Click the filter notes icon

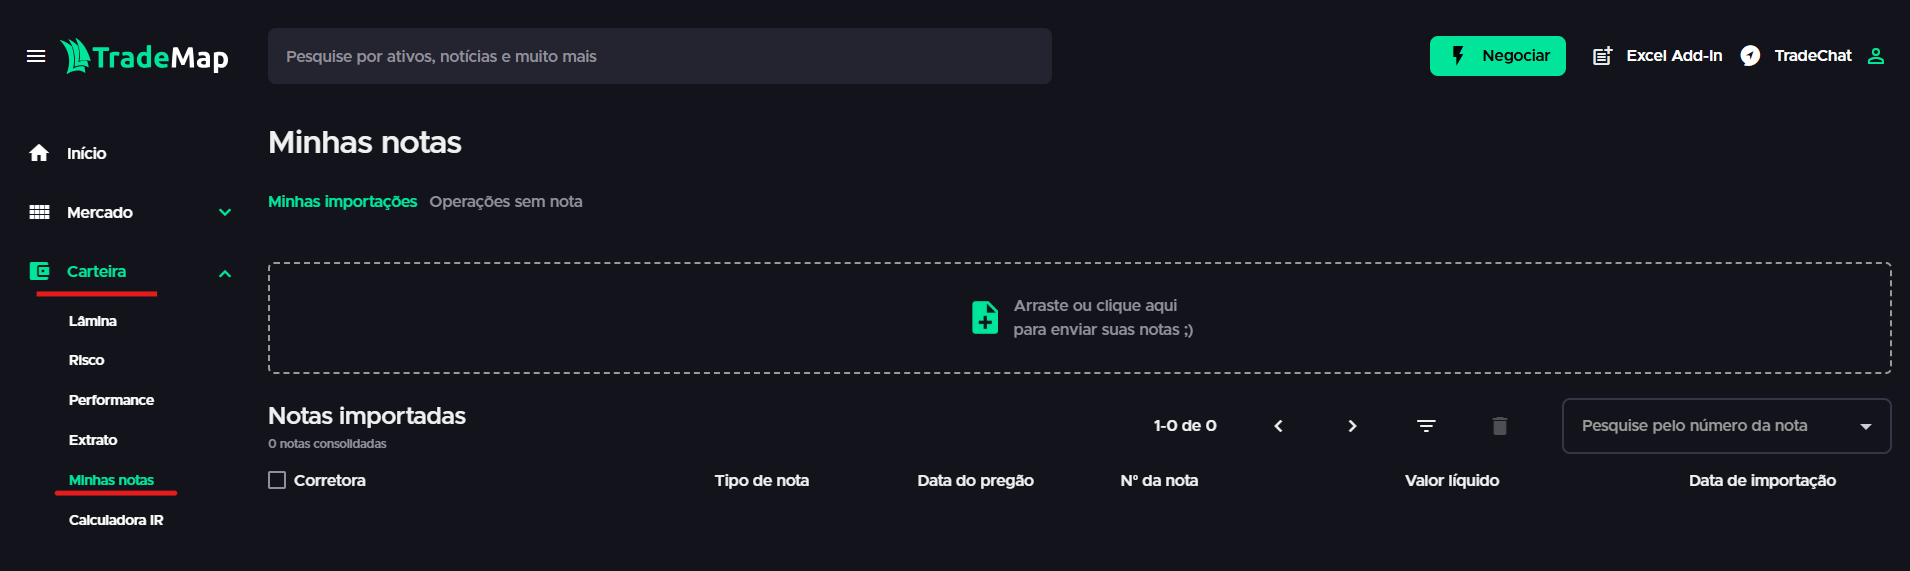1426,426
